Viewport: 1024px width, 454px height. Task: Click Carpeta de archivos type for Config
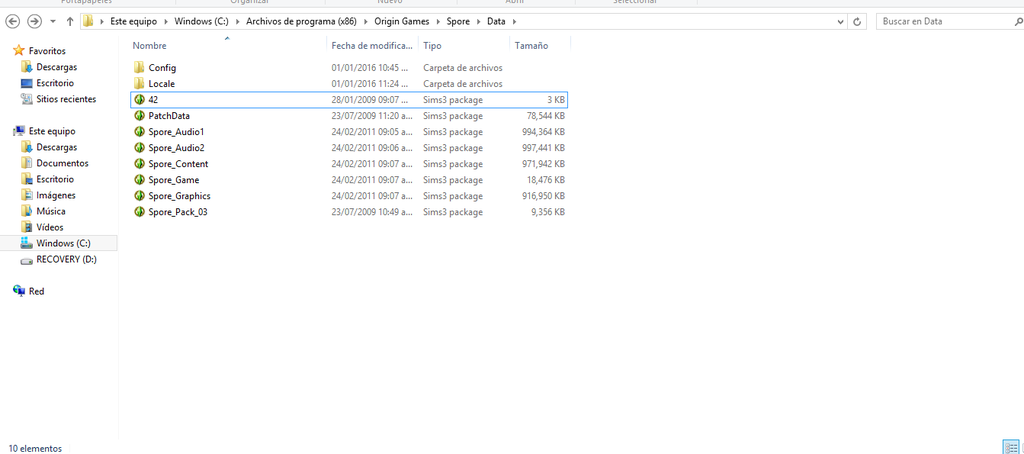click(462, 67)
